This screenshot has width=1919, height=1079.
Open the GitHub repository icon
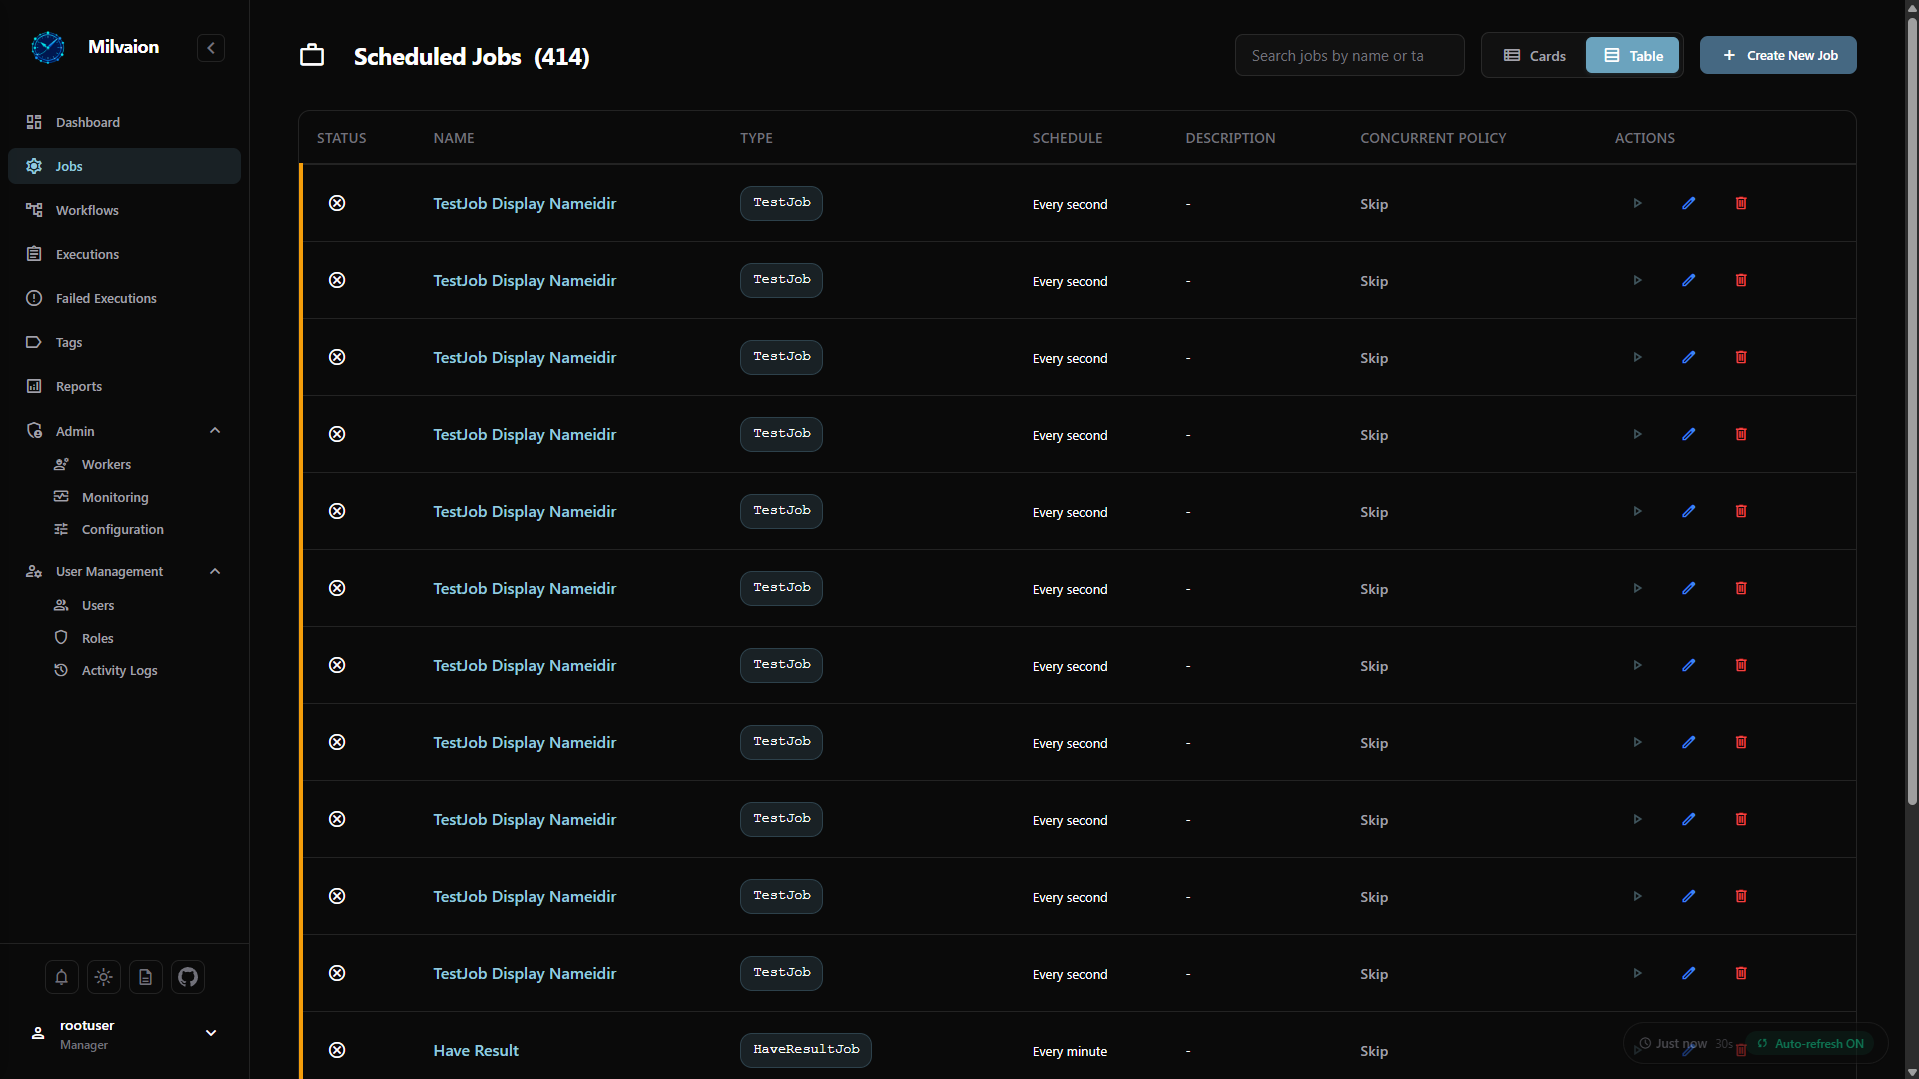coord(187,977)
